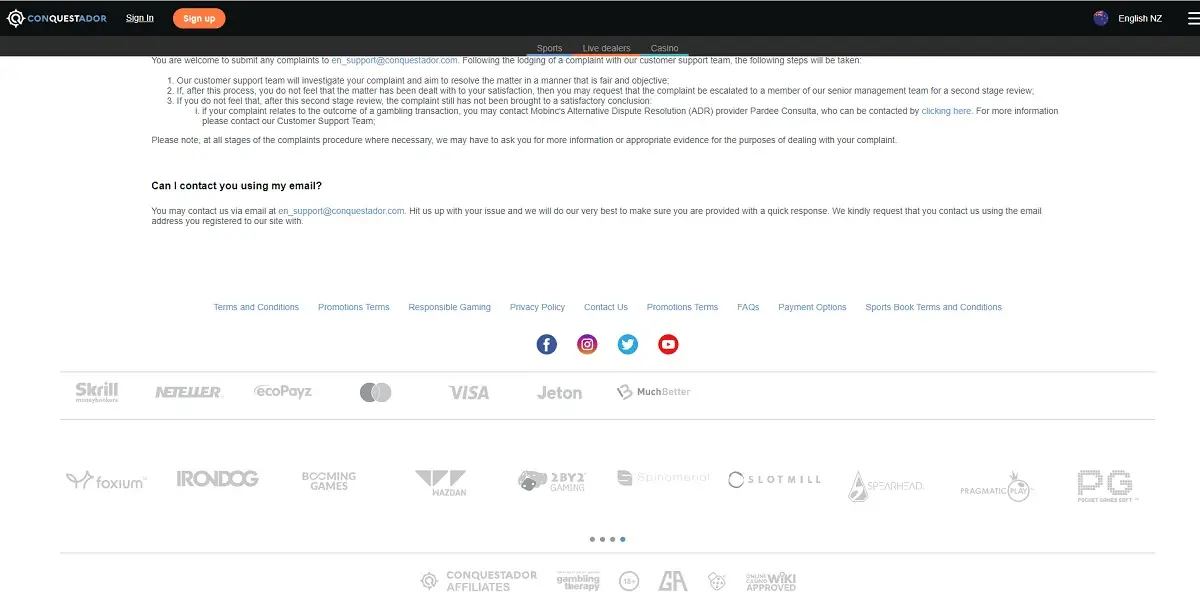
Task: Click the 18+ age restriction badge
Action: coord(629,581)
